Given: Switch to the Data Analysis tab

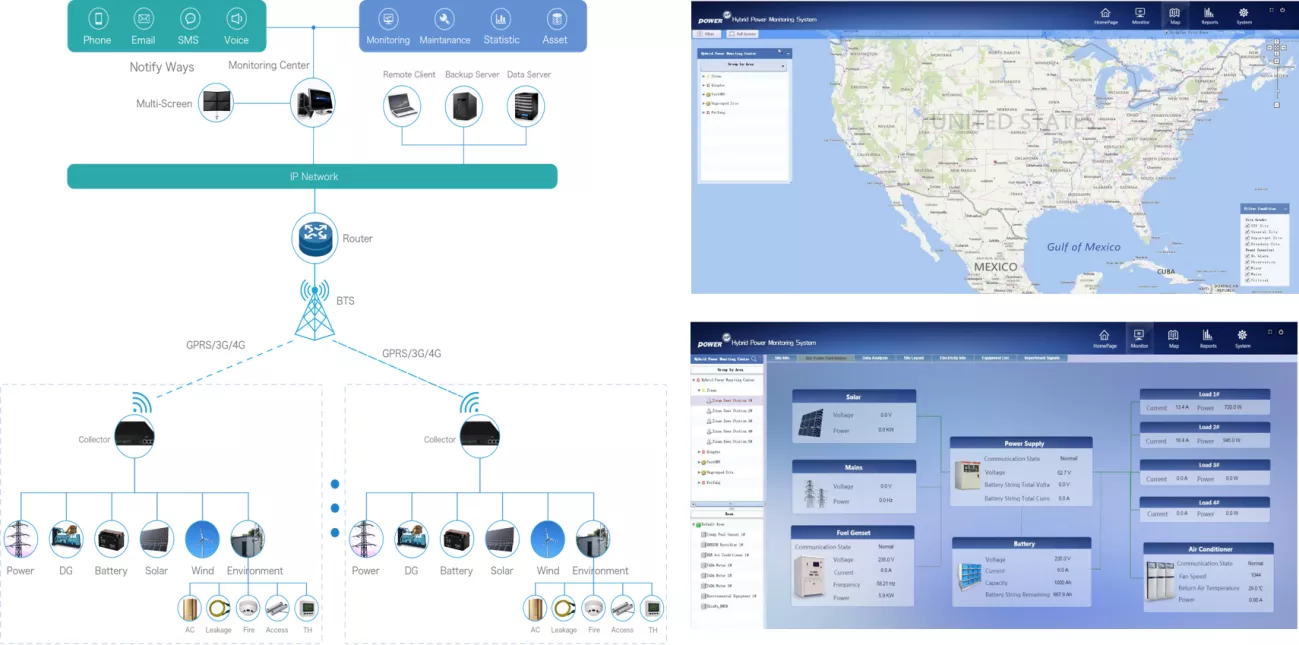Looking at the screenshot, I should tap(874, 357).
